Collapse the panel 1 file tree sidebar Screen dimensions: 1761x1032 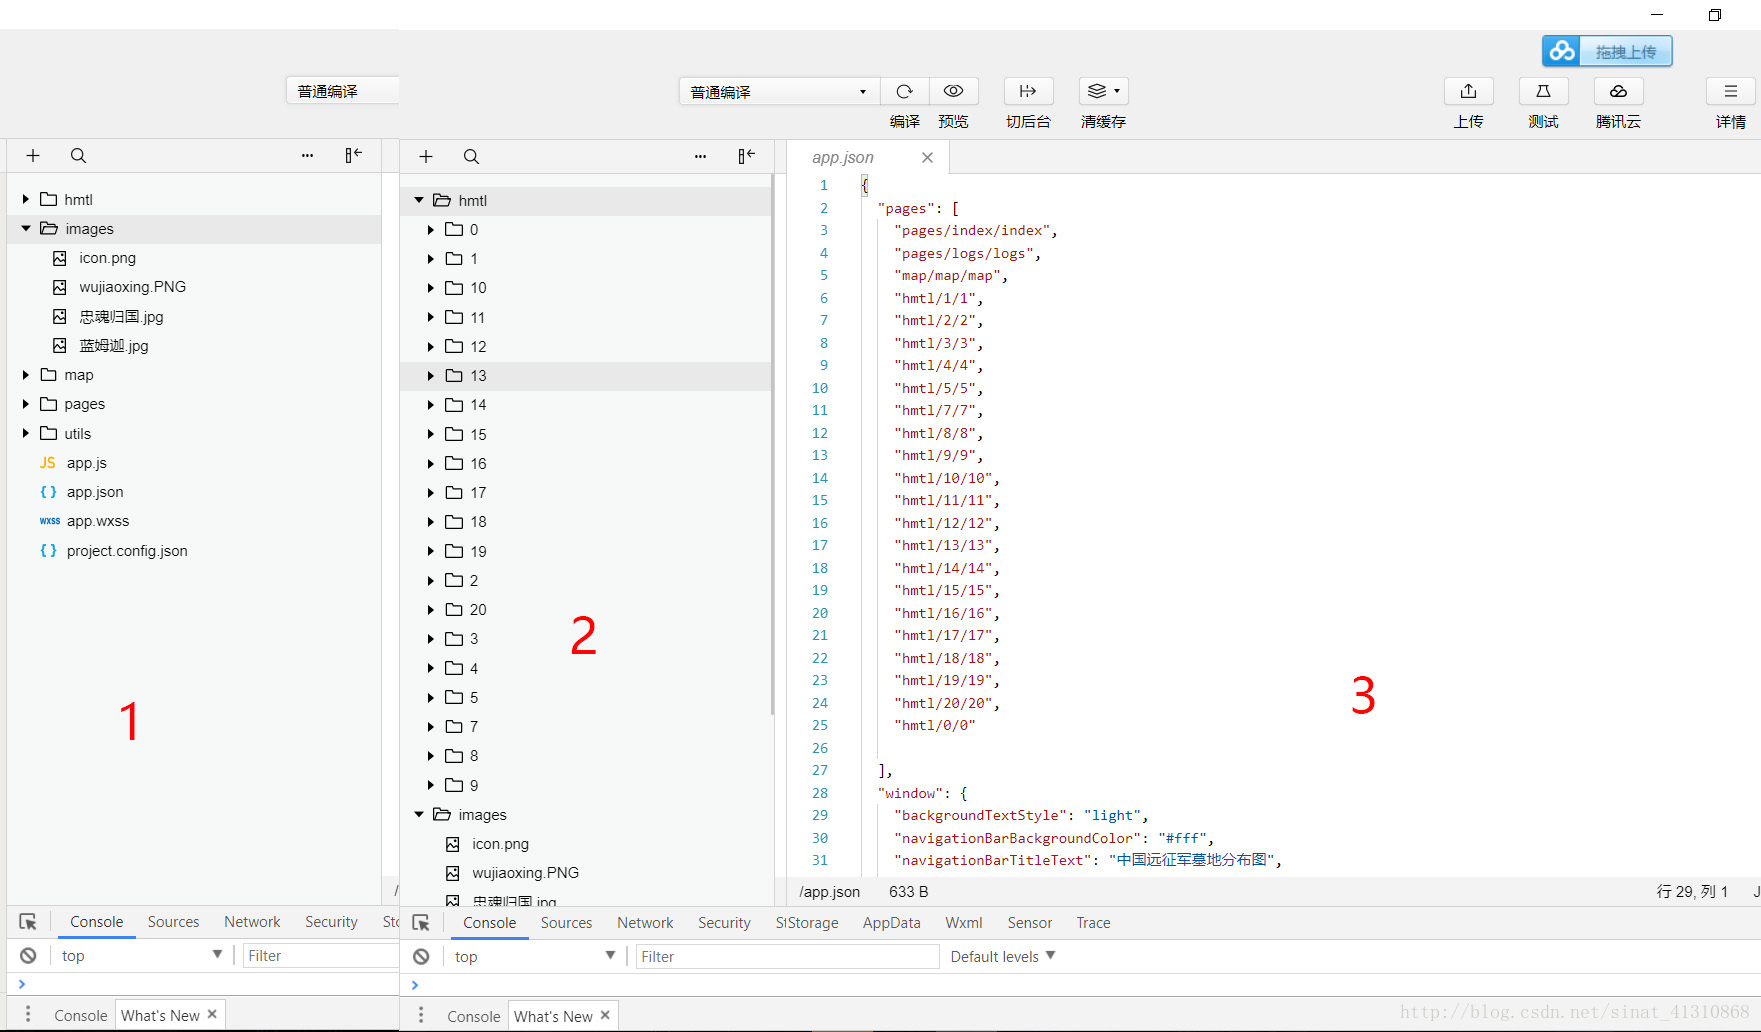(x=353, y=155)
